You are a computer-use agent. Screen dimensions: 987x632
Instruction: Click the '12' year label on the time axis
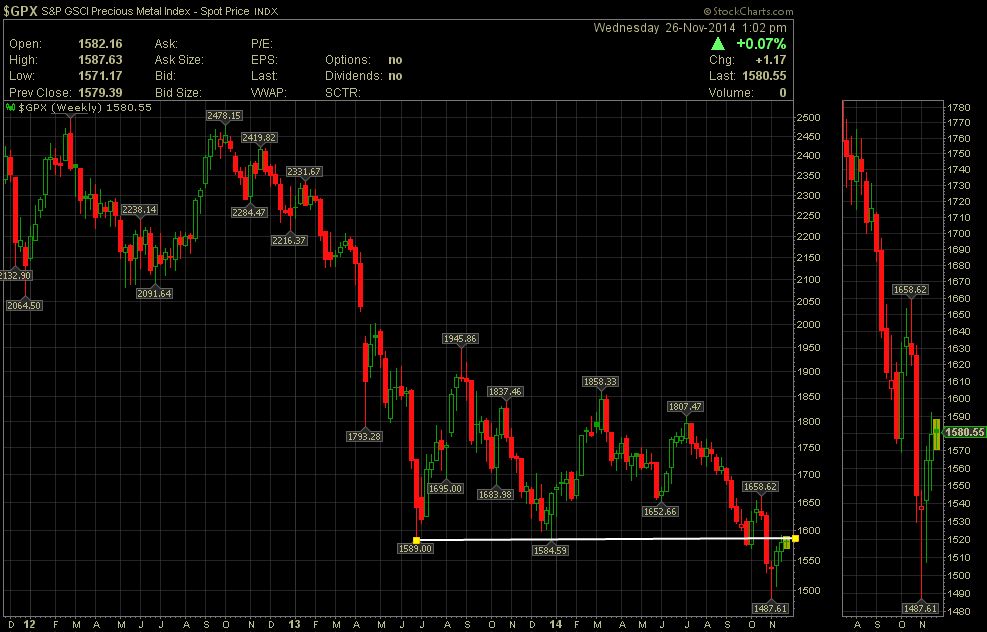[29, 625]
